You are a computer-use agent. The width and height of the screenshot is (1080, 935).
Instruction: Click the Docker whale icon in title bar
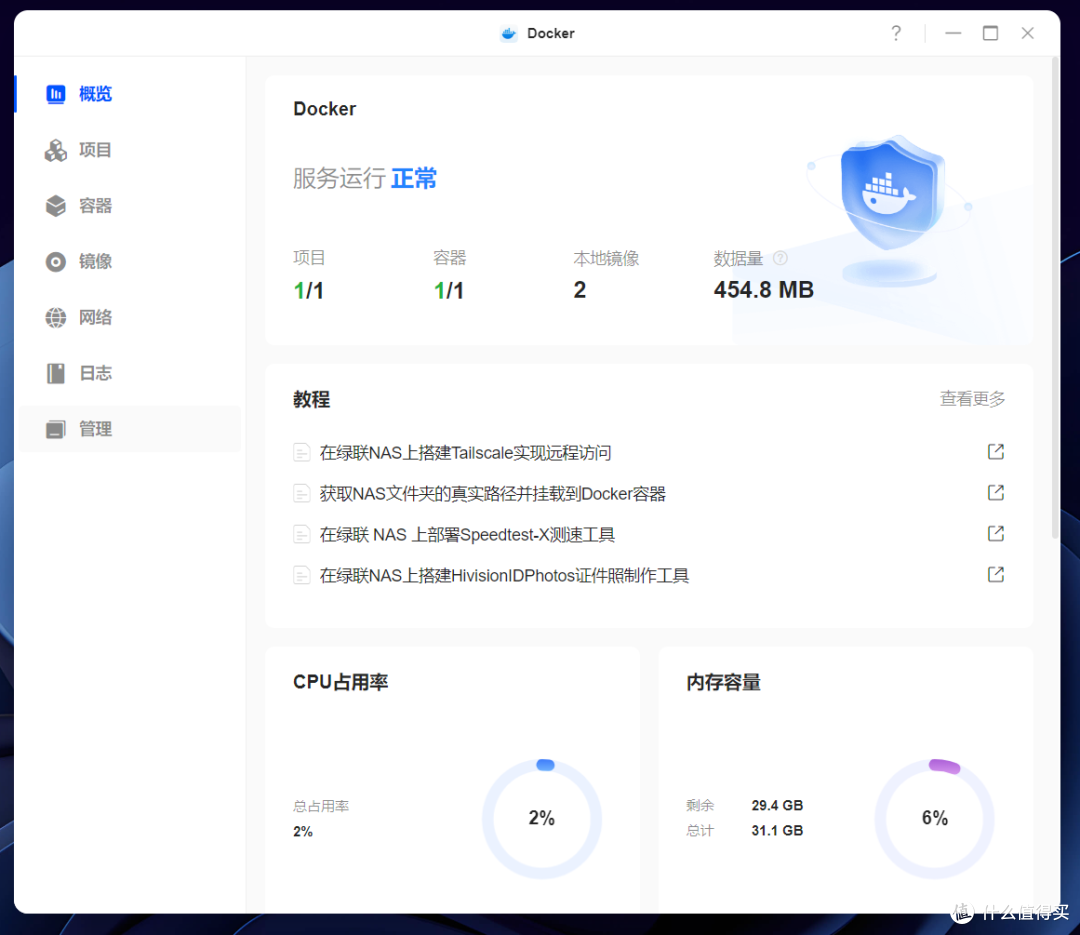click(x=508, y=33)
